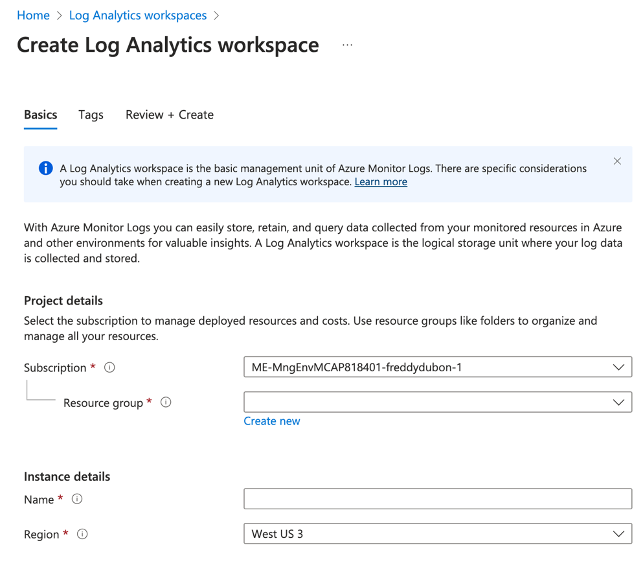Viewport: 644px width, 578px height.
Task: Click the Create Log Analytics workspace title
Action: [x=168, y=45]
